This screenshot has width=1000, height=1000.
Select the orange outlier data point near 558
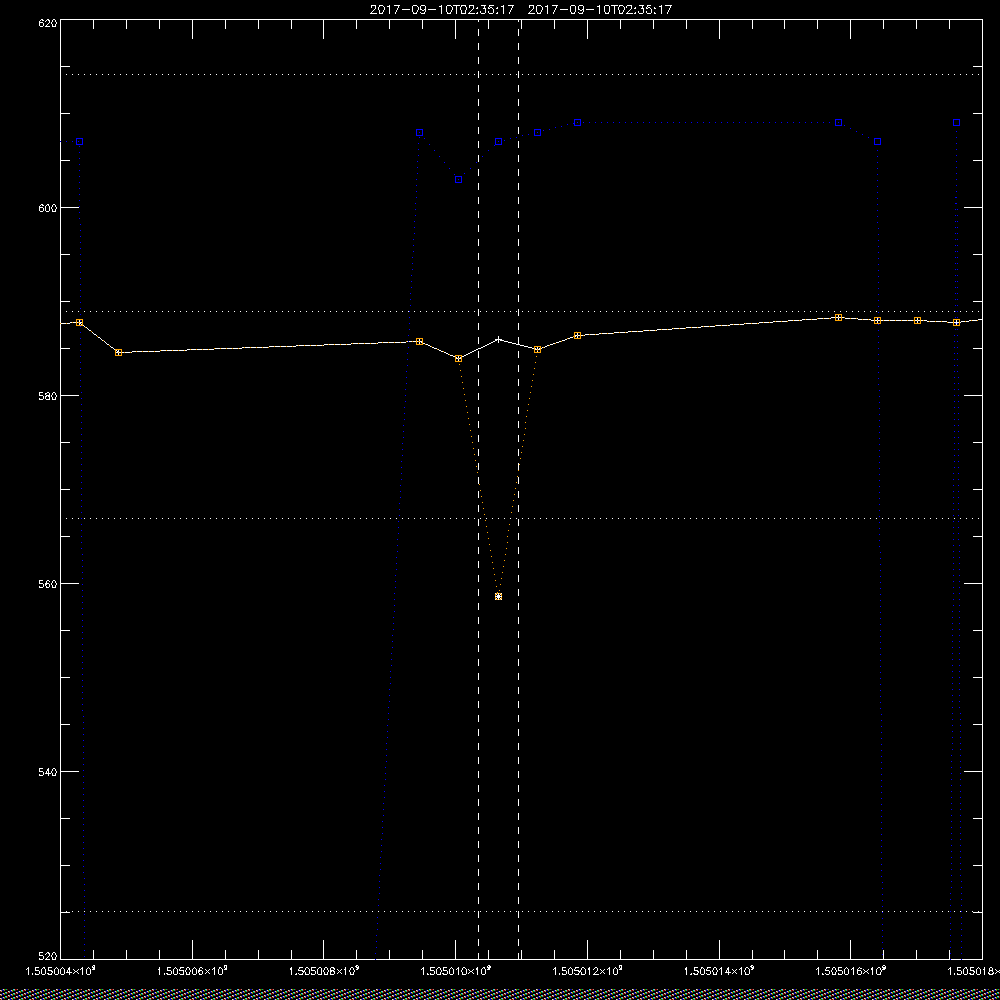tap(499, 596)
